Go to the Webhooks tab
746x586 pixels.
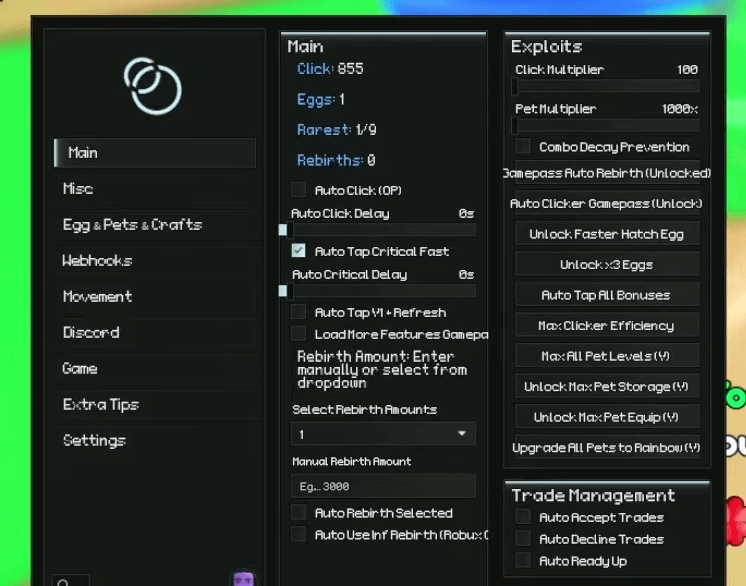coord(155,261)
